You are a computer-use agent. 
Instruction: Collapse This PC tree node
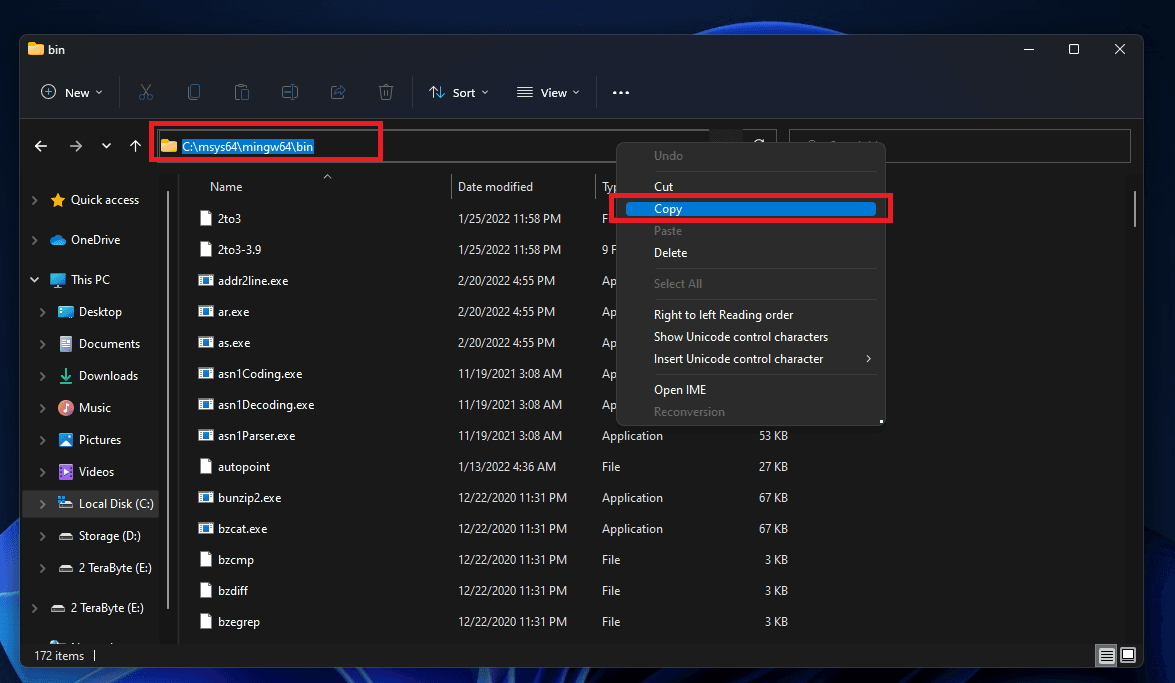[x=34, y=280]
